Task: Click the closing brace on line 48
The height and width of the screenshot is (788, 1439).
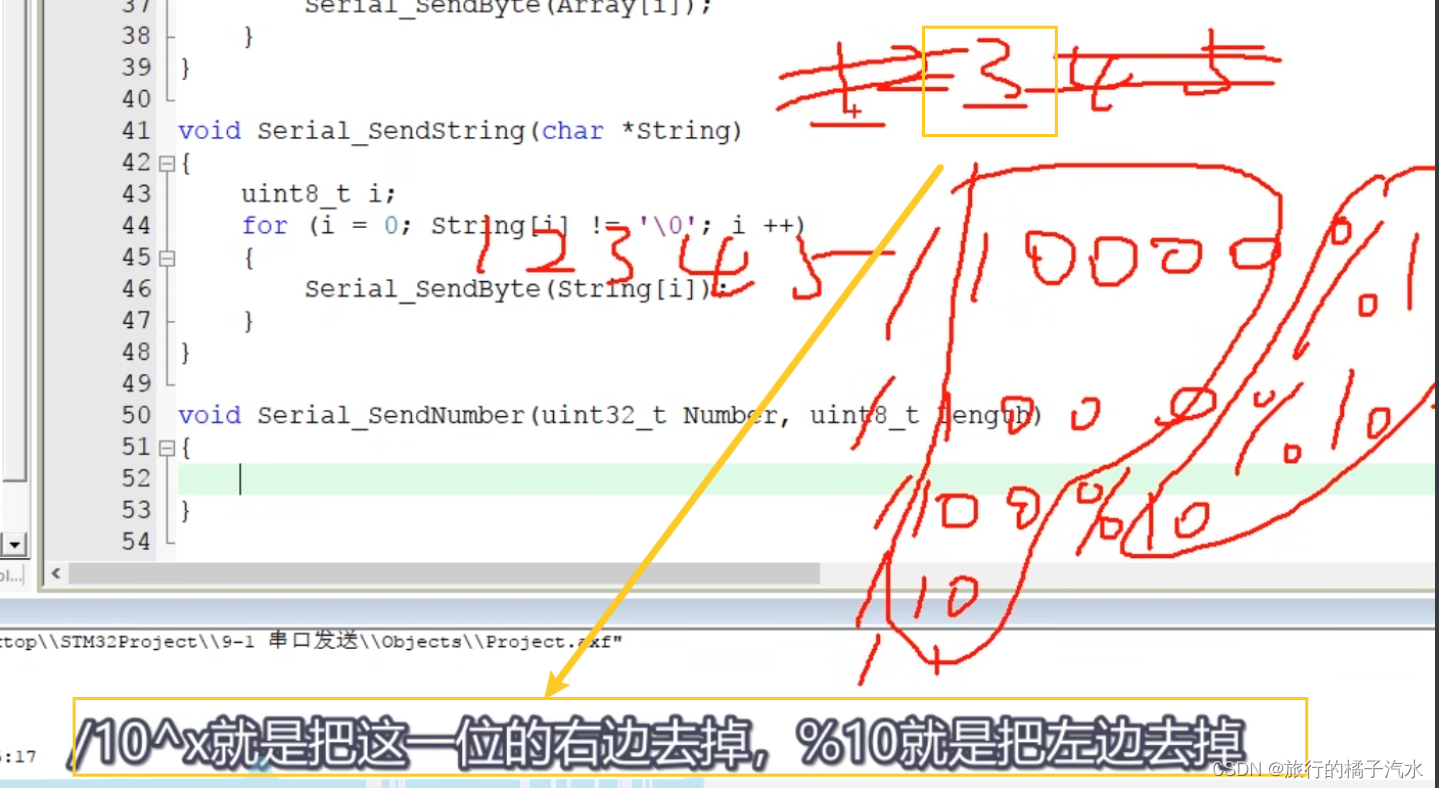Action: pyautogui.click(x=184, y=353)
